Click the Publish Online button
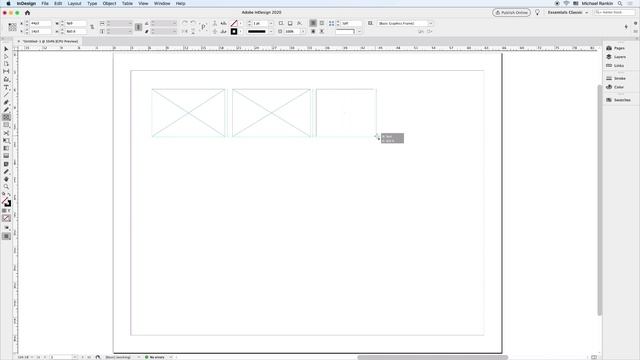This screenshot has width=640, height=360. 511,13
